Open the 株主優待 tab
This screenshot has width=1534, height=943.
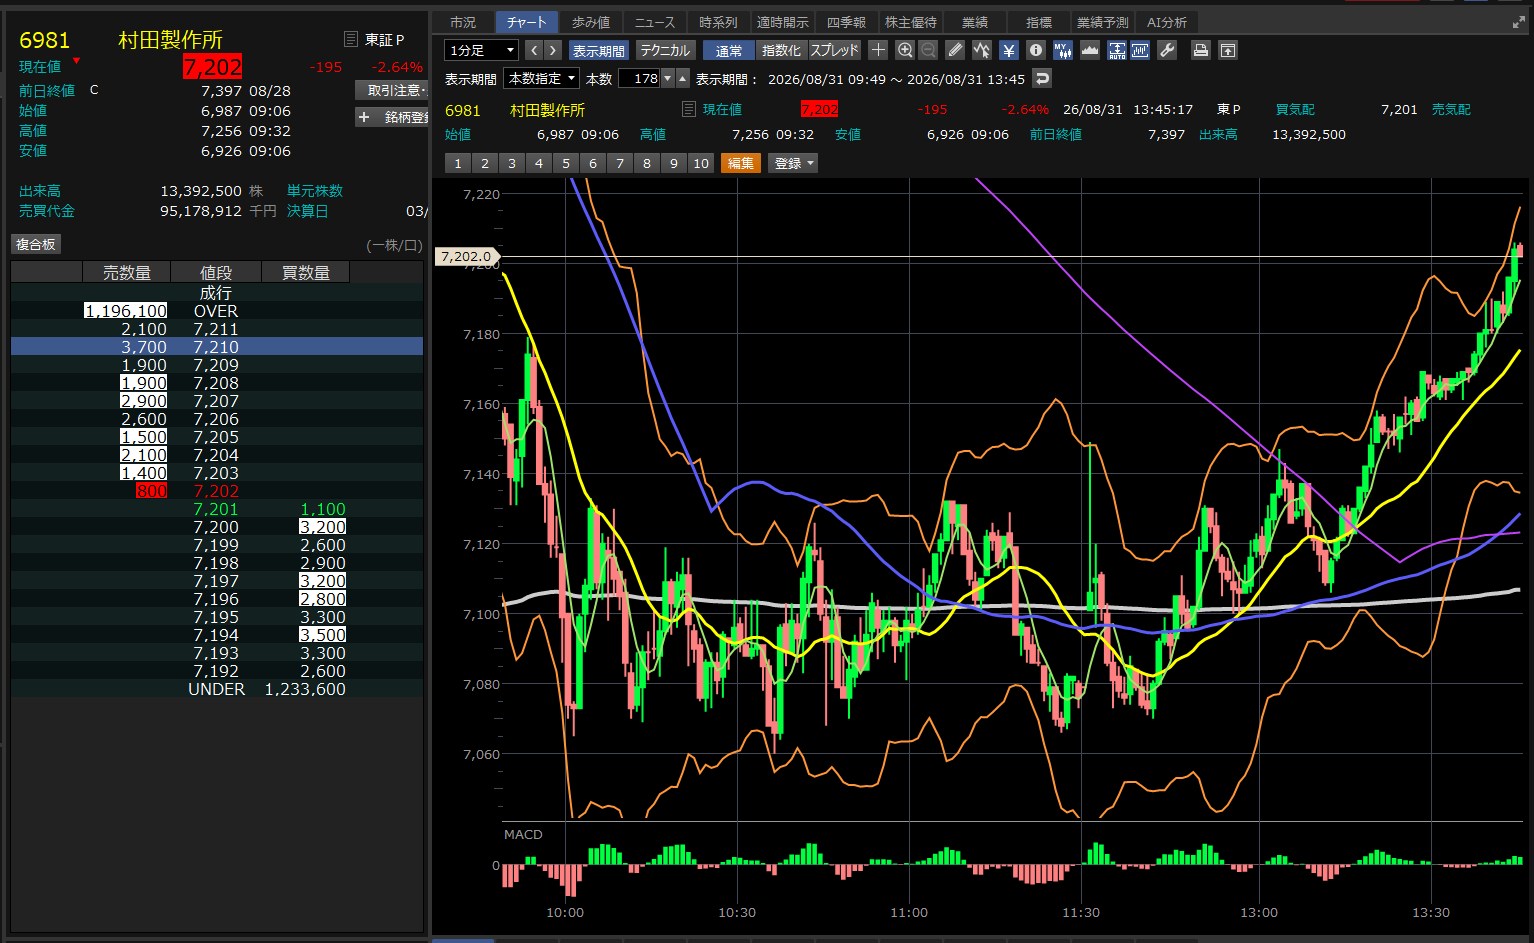[910, 22]
